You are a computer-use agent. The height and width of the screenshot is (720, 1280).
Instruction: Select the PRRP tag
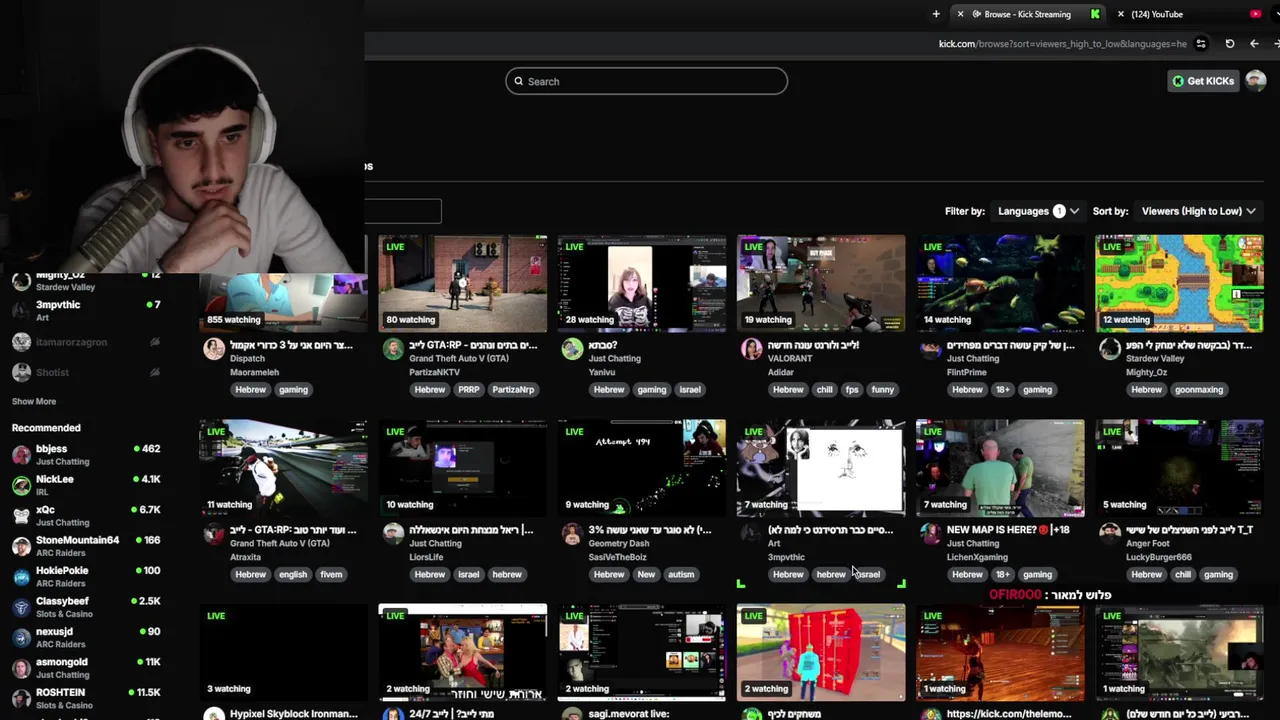468,390
